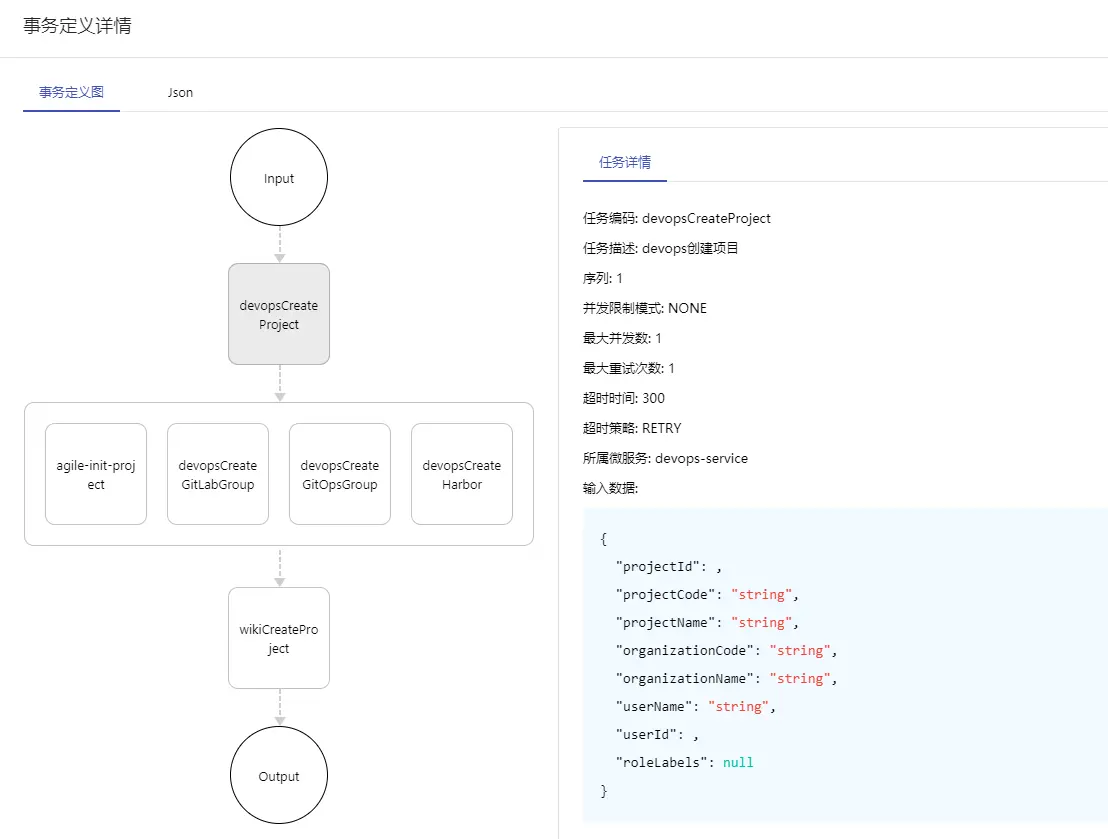Click the 超时时间: 300 line

(x=624, y=399)
